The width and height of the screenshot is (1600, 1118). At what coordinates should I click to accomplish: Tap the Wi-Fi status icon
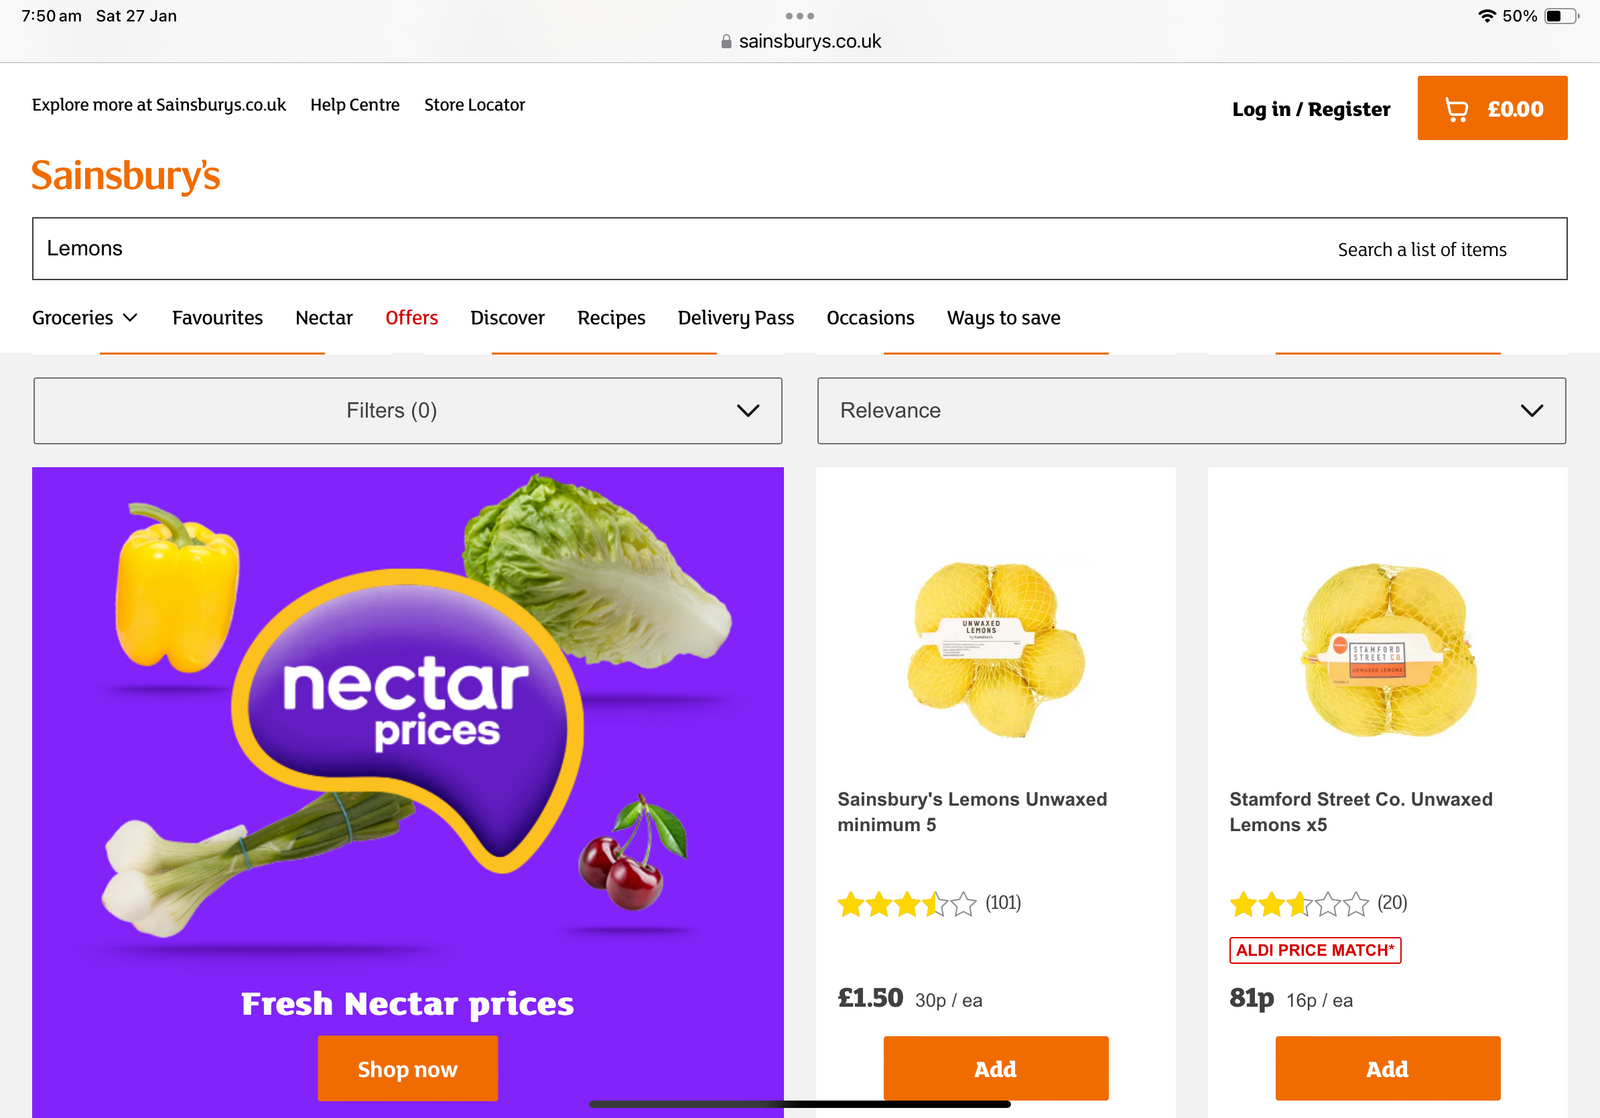[1487, 16]
